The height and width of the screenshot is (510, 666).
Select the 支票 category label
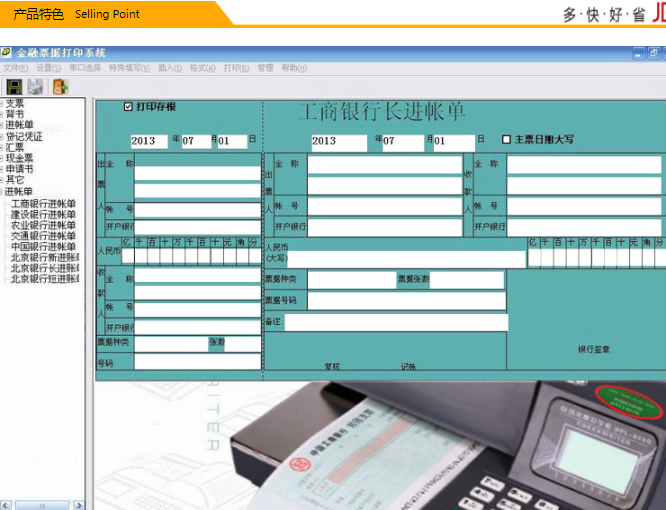pos(15,103)
